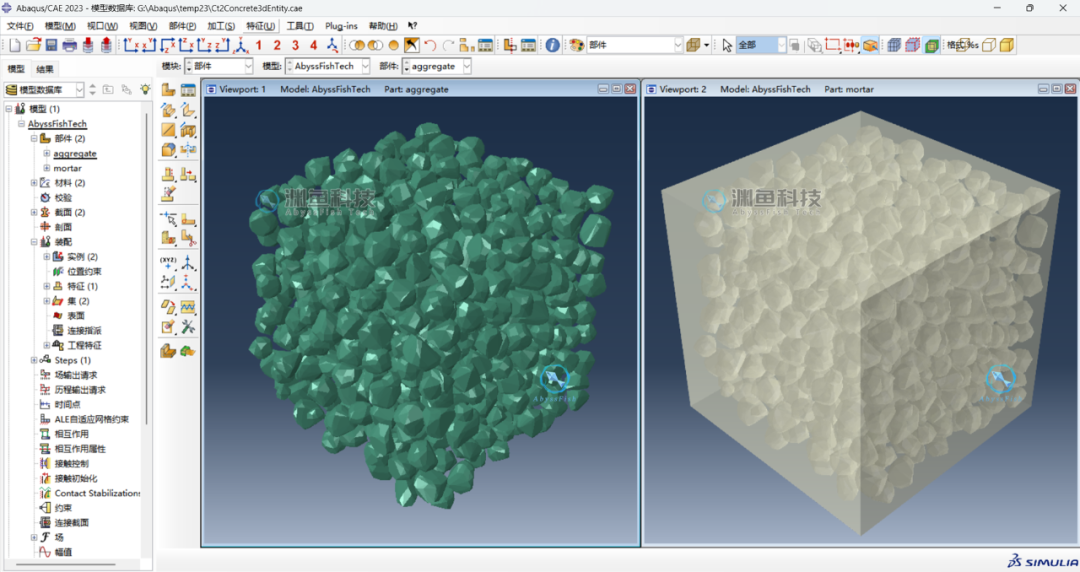The height and width of the screenshot is (572, 1080).
Task: Click the light bulb icon in the model tree
Action: [x=145, y=90]
